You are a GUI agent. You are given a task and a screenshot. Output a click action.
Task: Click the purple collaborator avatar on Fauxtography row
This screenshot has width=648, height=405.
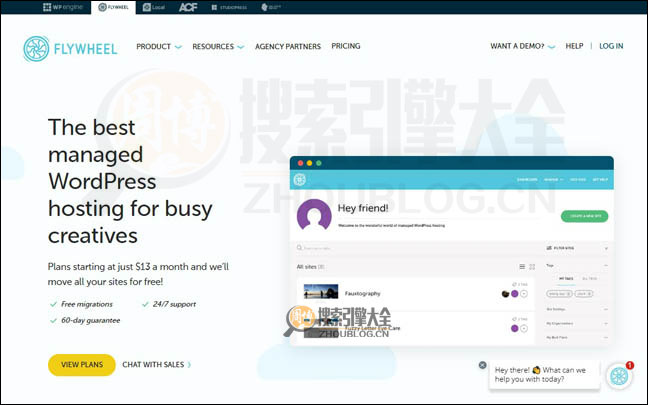click(515, 294)
